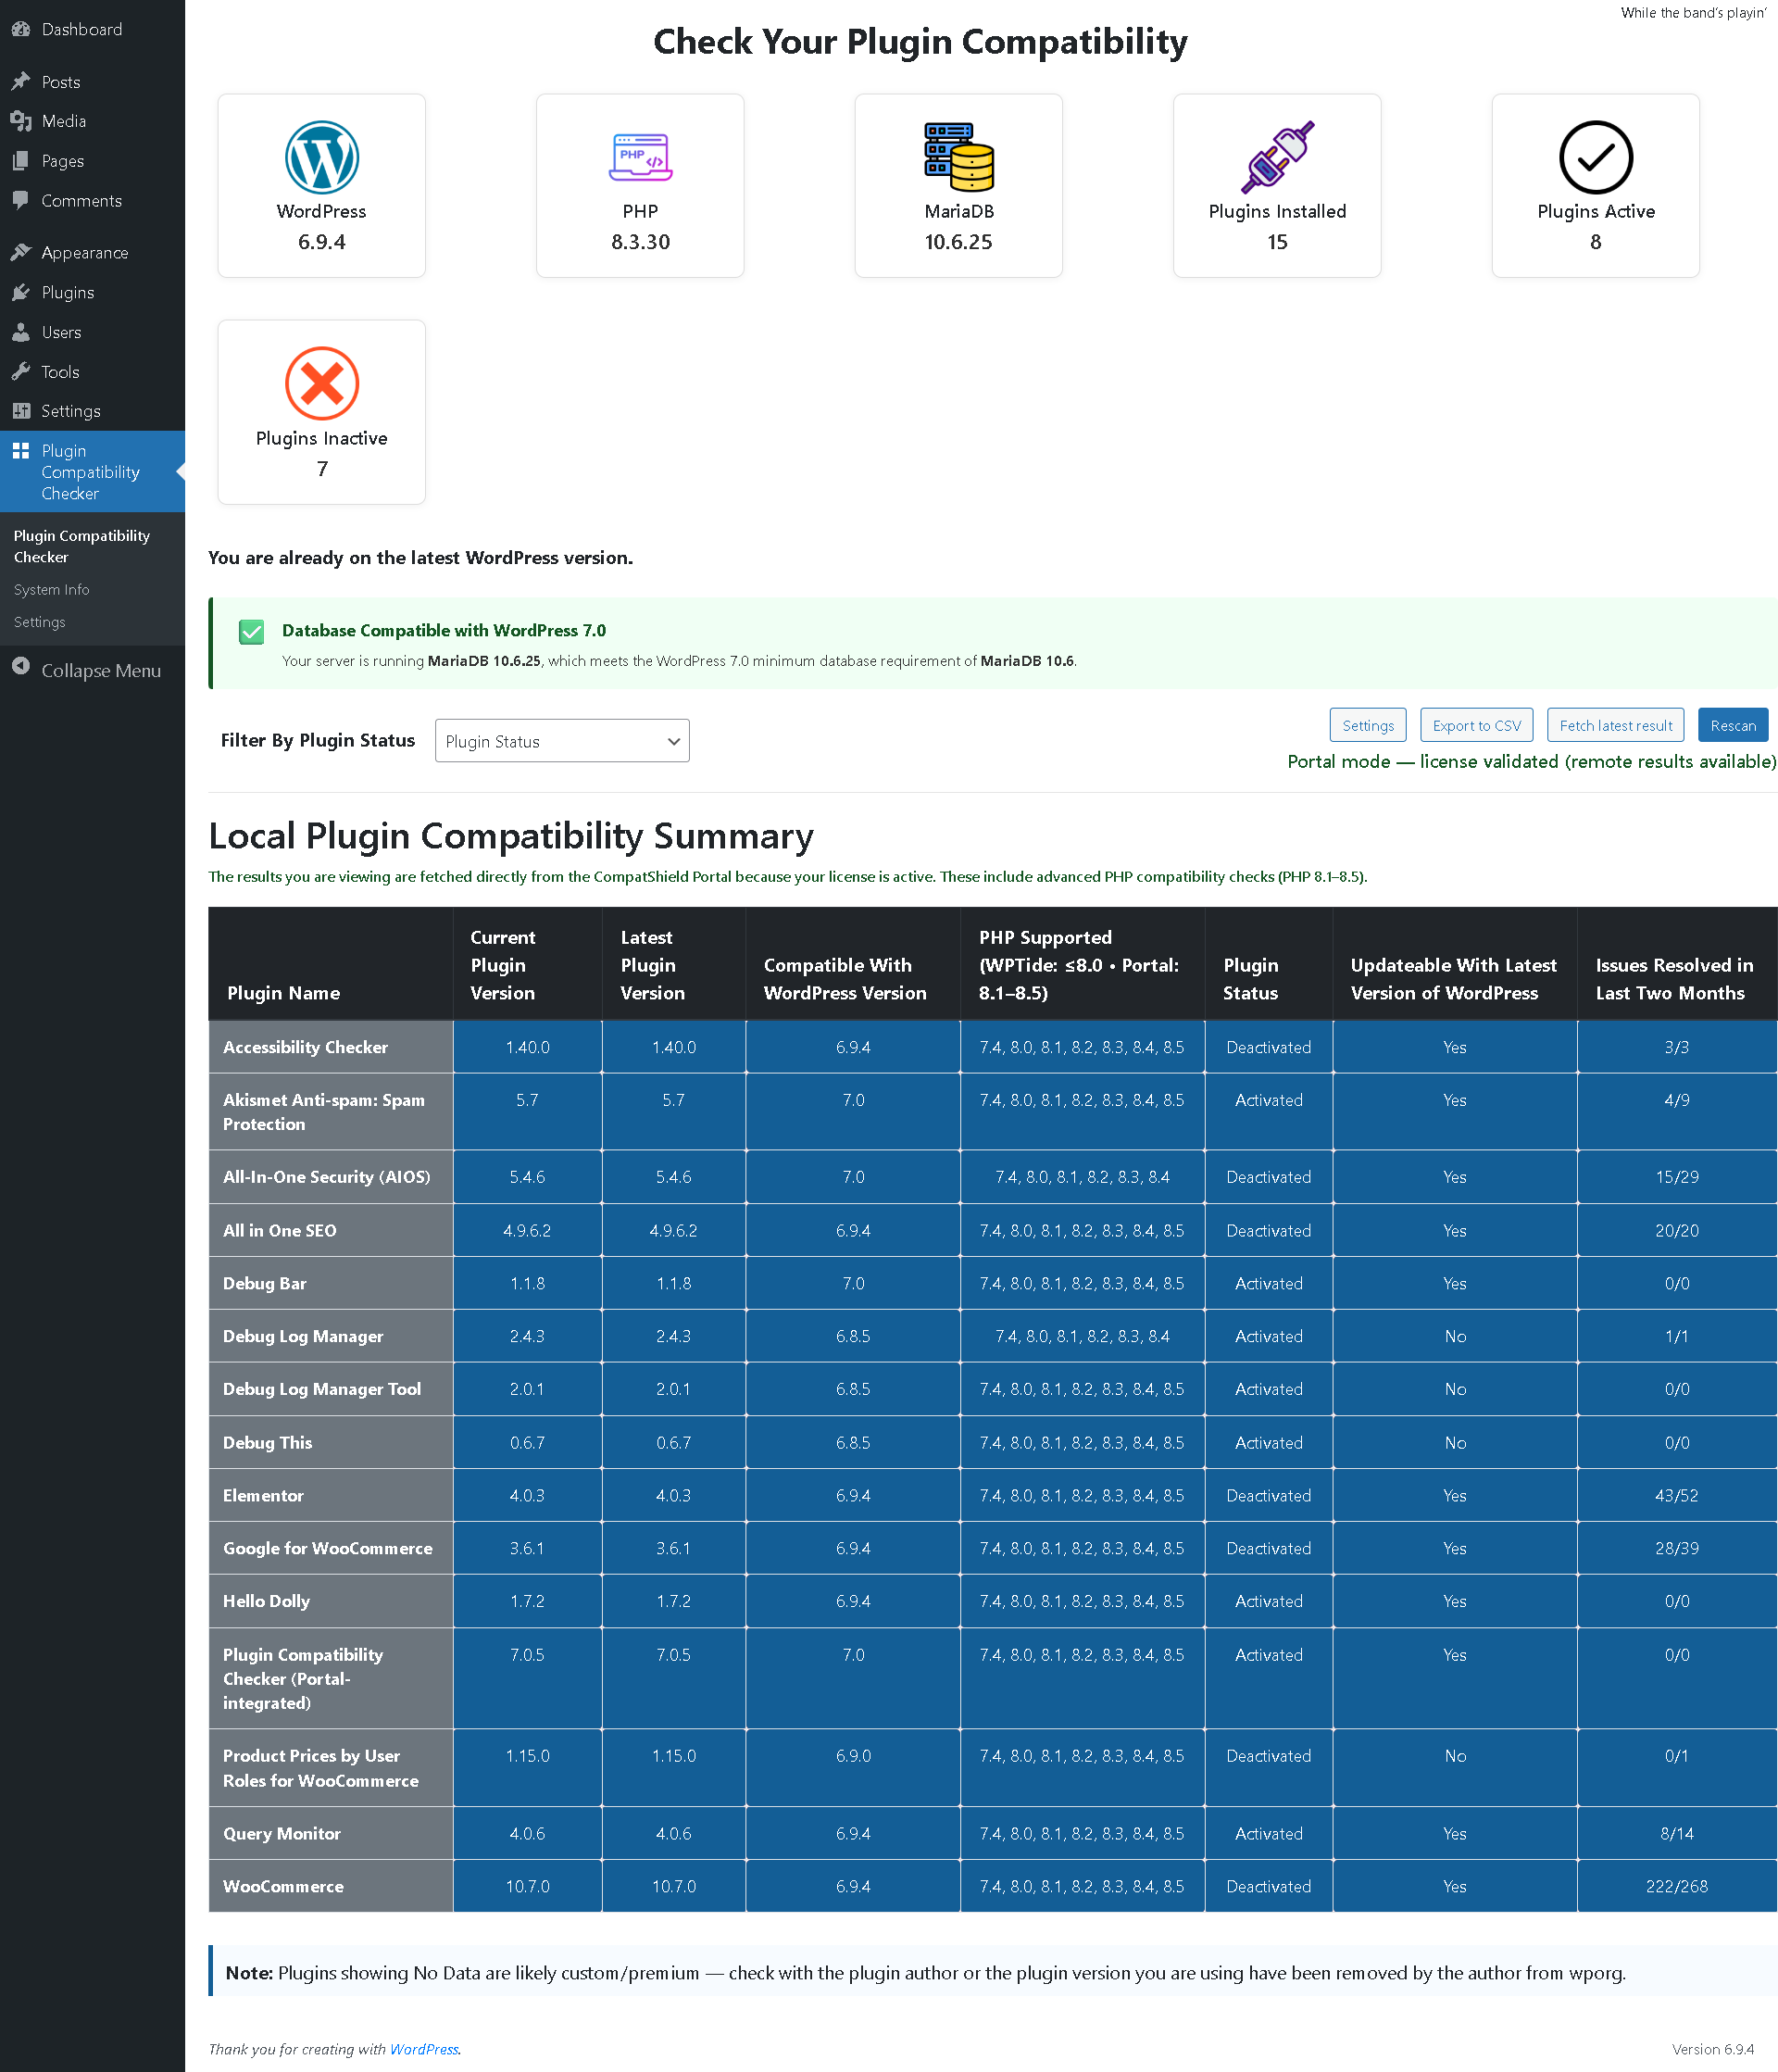Open the Plugins menu in sidebar
The image size is (1778, 2072).
click(x=68, y=293)
